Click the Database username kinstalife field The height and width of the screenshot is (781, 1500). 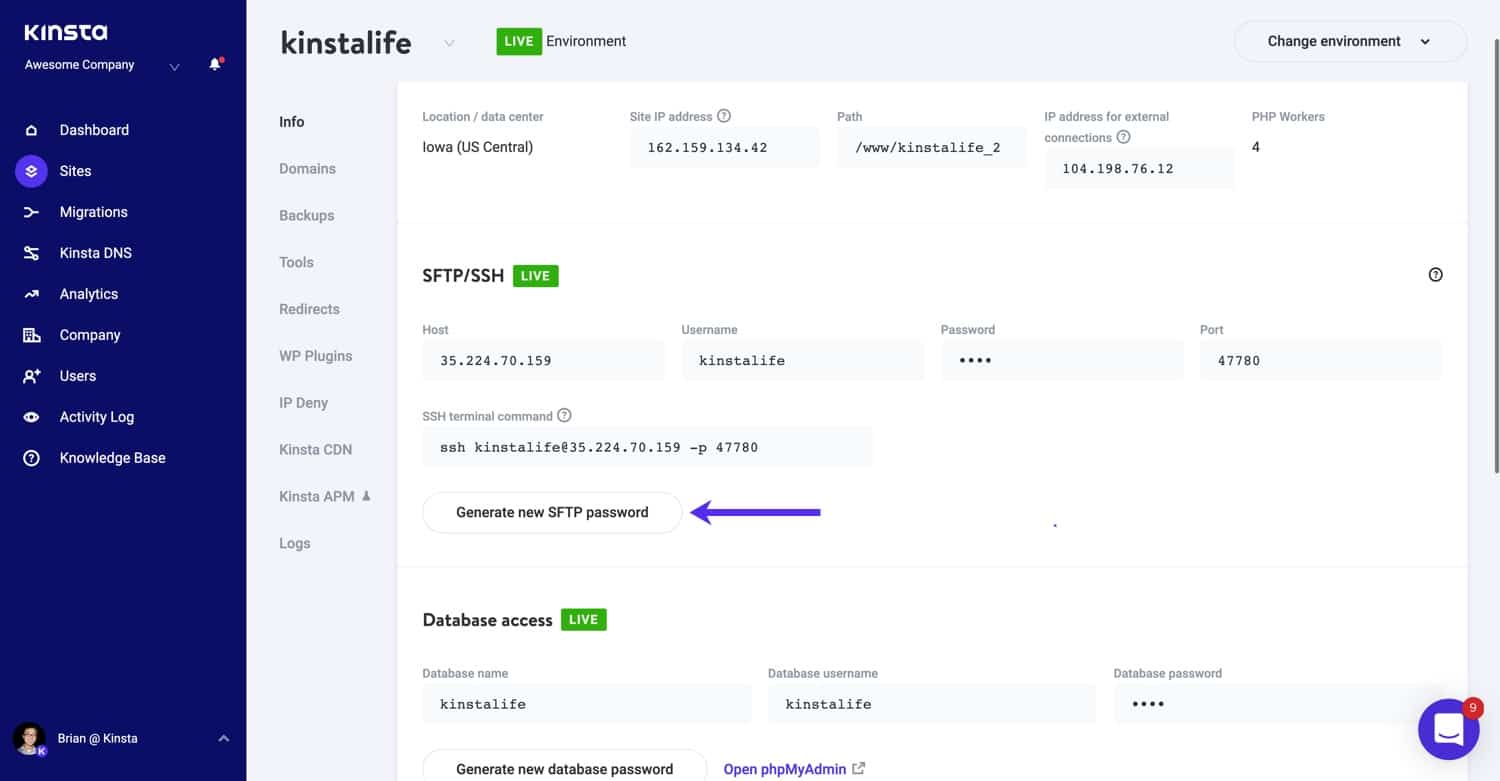tap(932, 704)
